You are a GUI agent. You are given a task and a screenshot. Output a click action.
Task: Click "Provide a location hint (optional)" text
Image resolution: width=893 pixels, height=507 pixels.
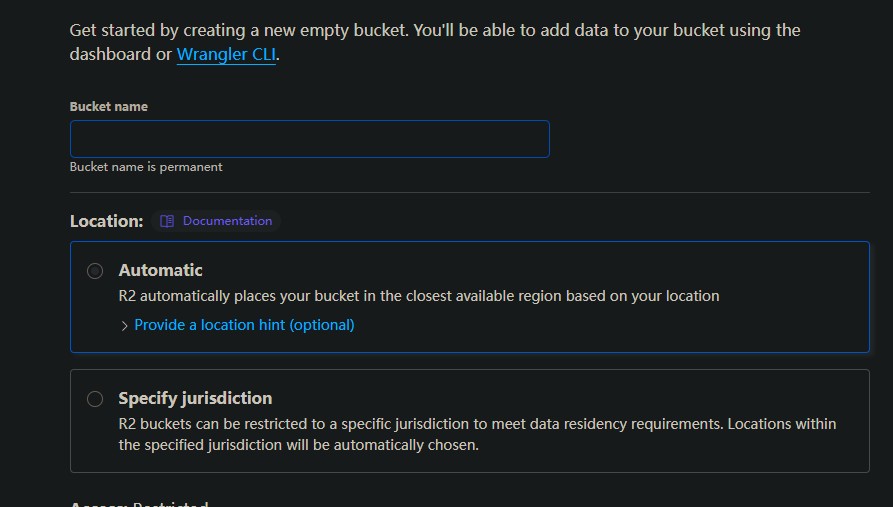pos(244,325)
